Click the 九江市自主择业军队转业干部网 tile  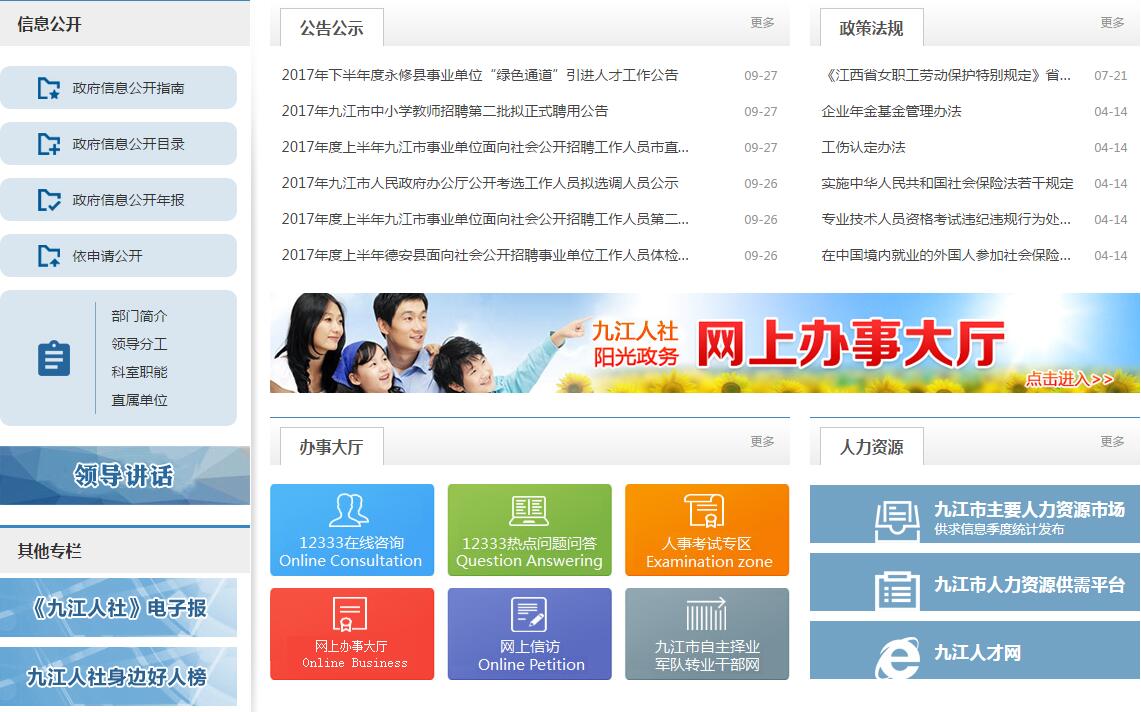[707, 634]
